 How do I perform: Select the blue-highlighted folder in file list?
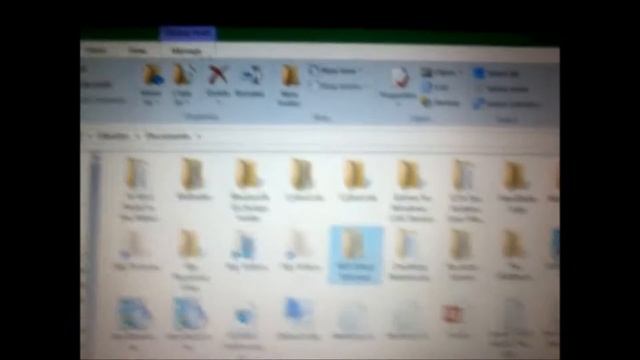356,255
